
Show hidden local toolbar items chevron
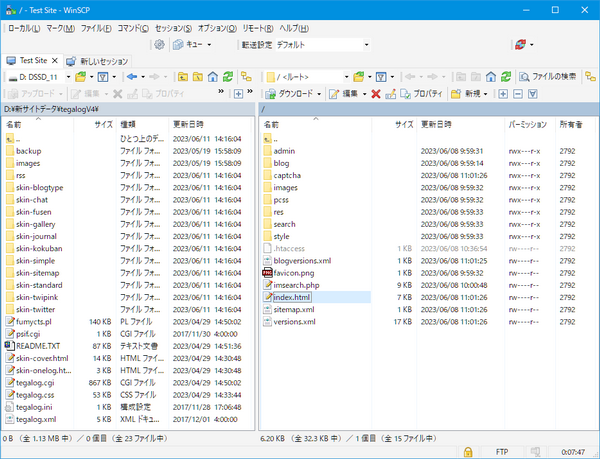[x=221, y=91]
